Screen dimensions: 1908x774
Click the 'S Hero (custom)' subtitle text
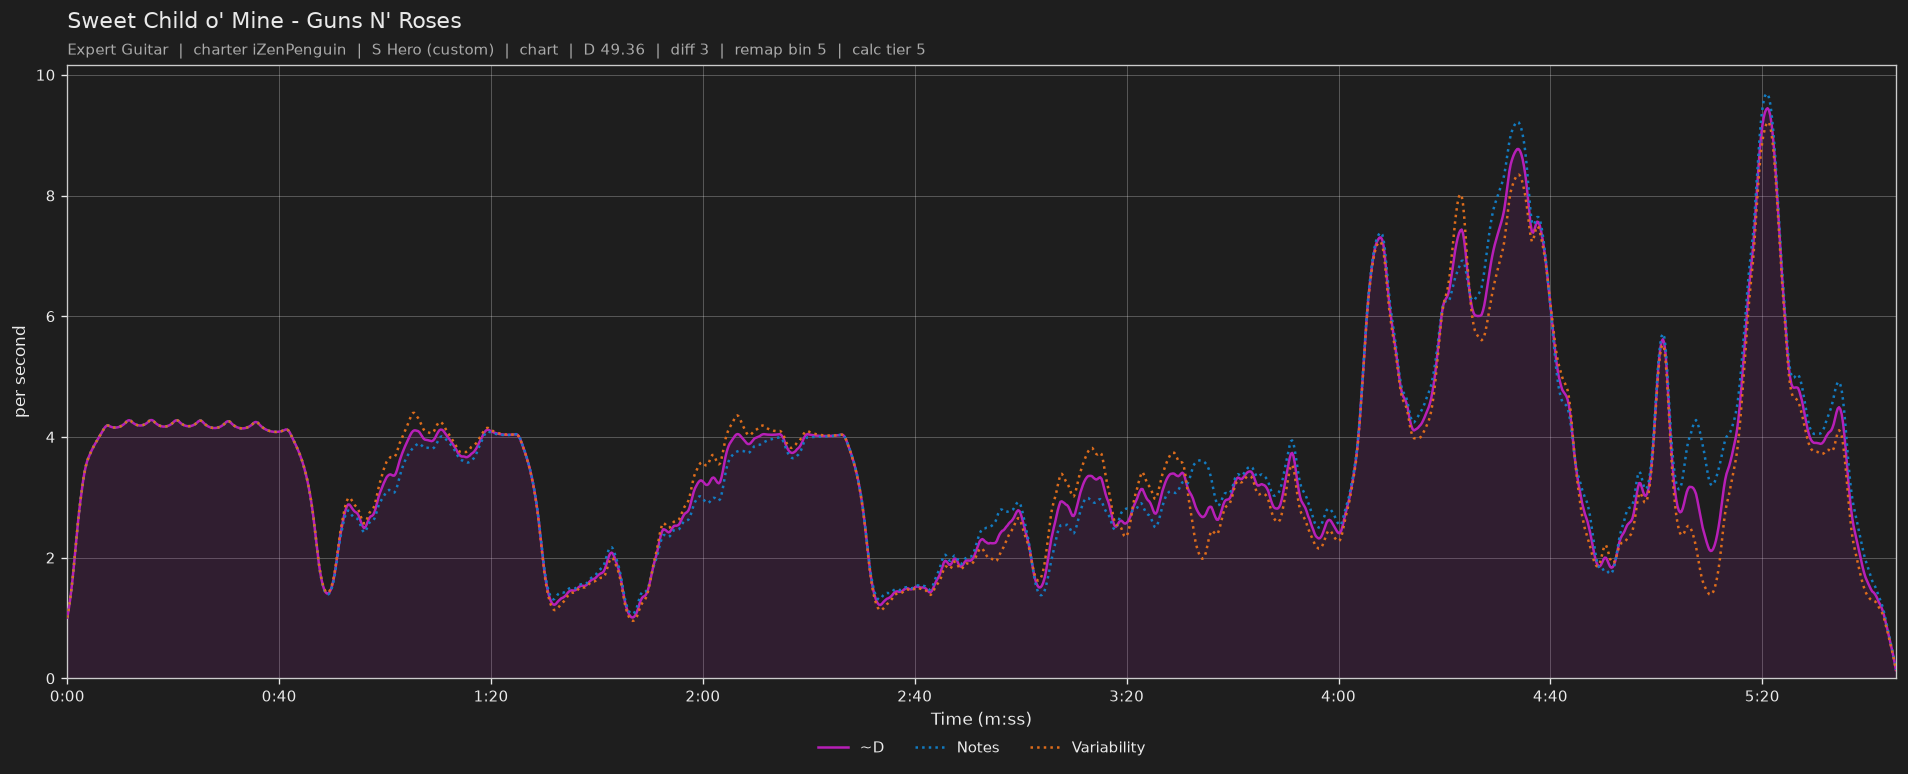432,49
